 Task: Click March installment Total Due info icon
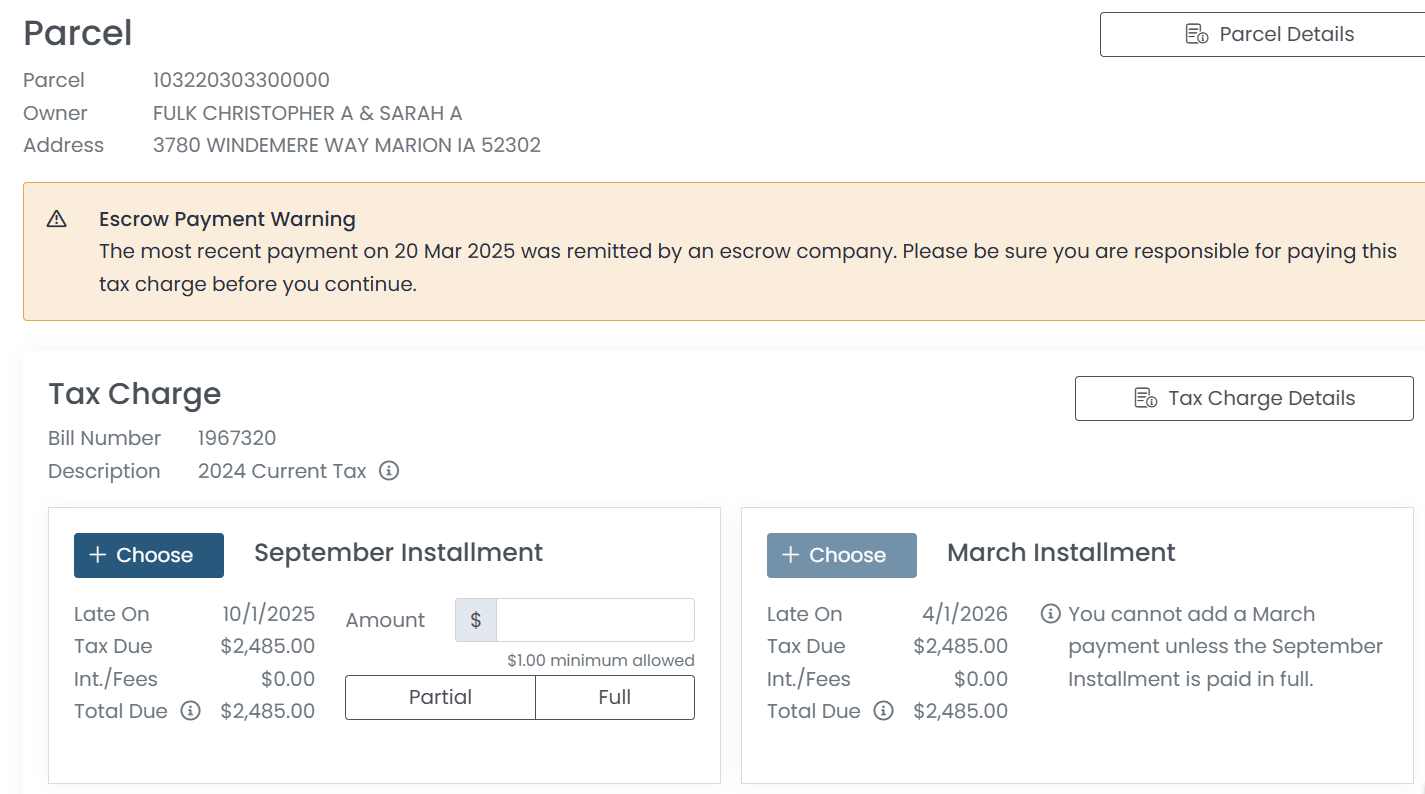tap(883, 711)
